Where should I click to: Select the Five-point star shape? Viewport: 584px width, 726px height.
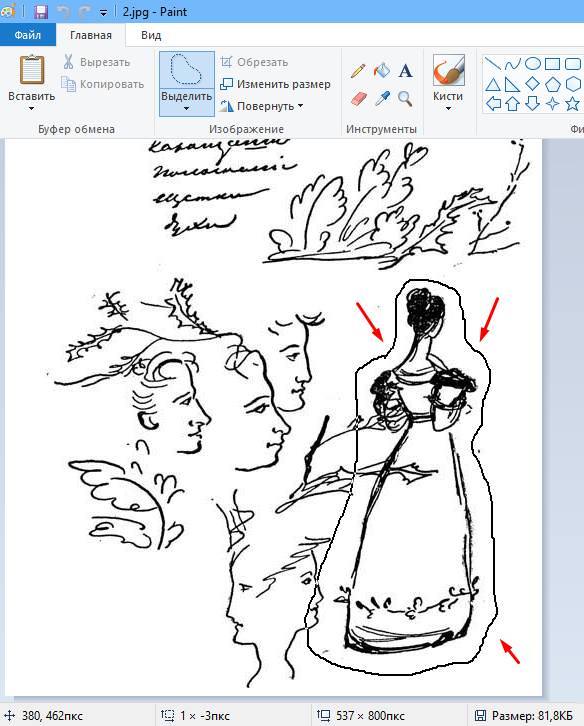(x=573, y=103)
